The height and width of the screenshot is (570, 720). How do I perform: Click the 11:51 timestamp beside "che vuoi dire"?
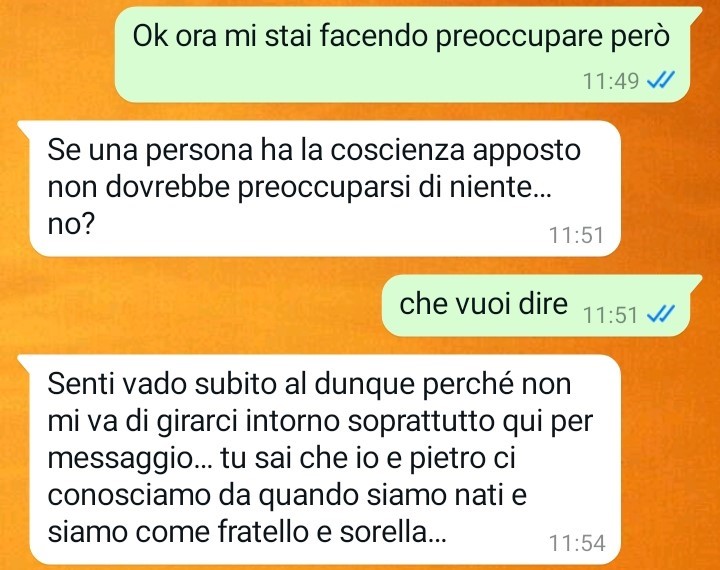pos(610,315)
